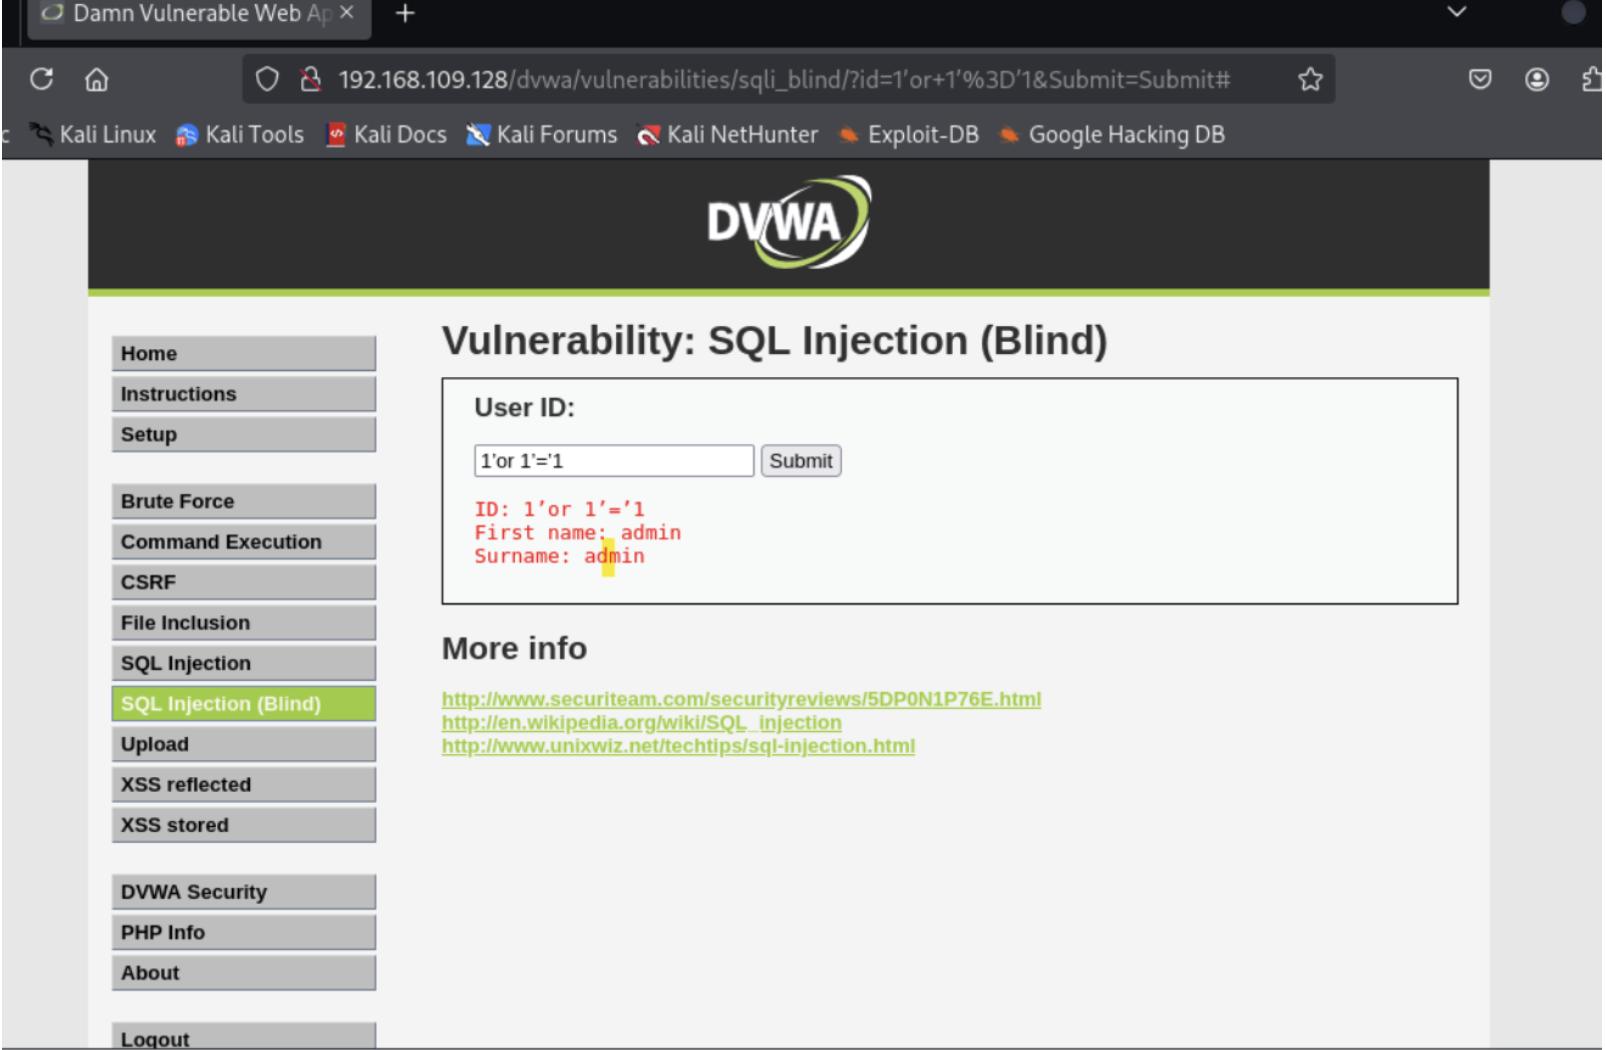Click the 'ID: 1'or 1'='1' result line
This screenshot has width=1606, height=1050.
tap(560, 509)
